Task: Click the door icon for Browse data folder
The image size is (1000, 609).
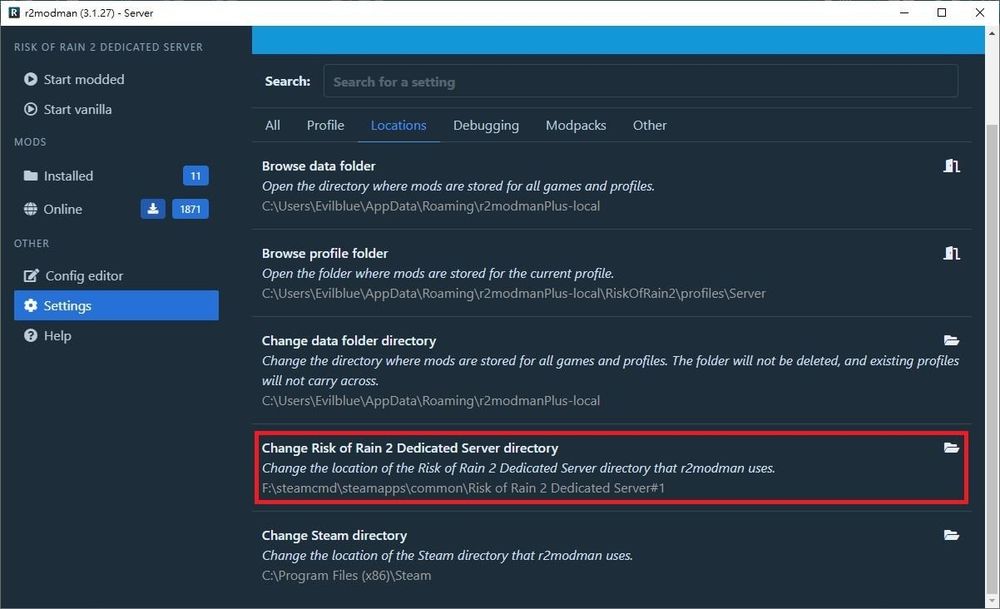Action: [x=951, y=166]
